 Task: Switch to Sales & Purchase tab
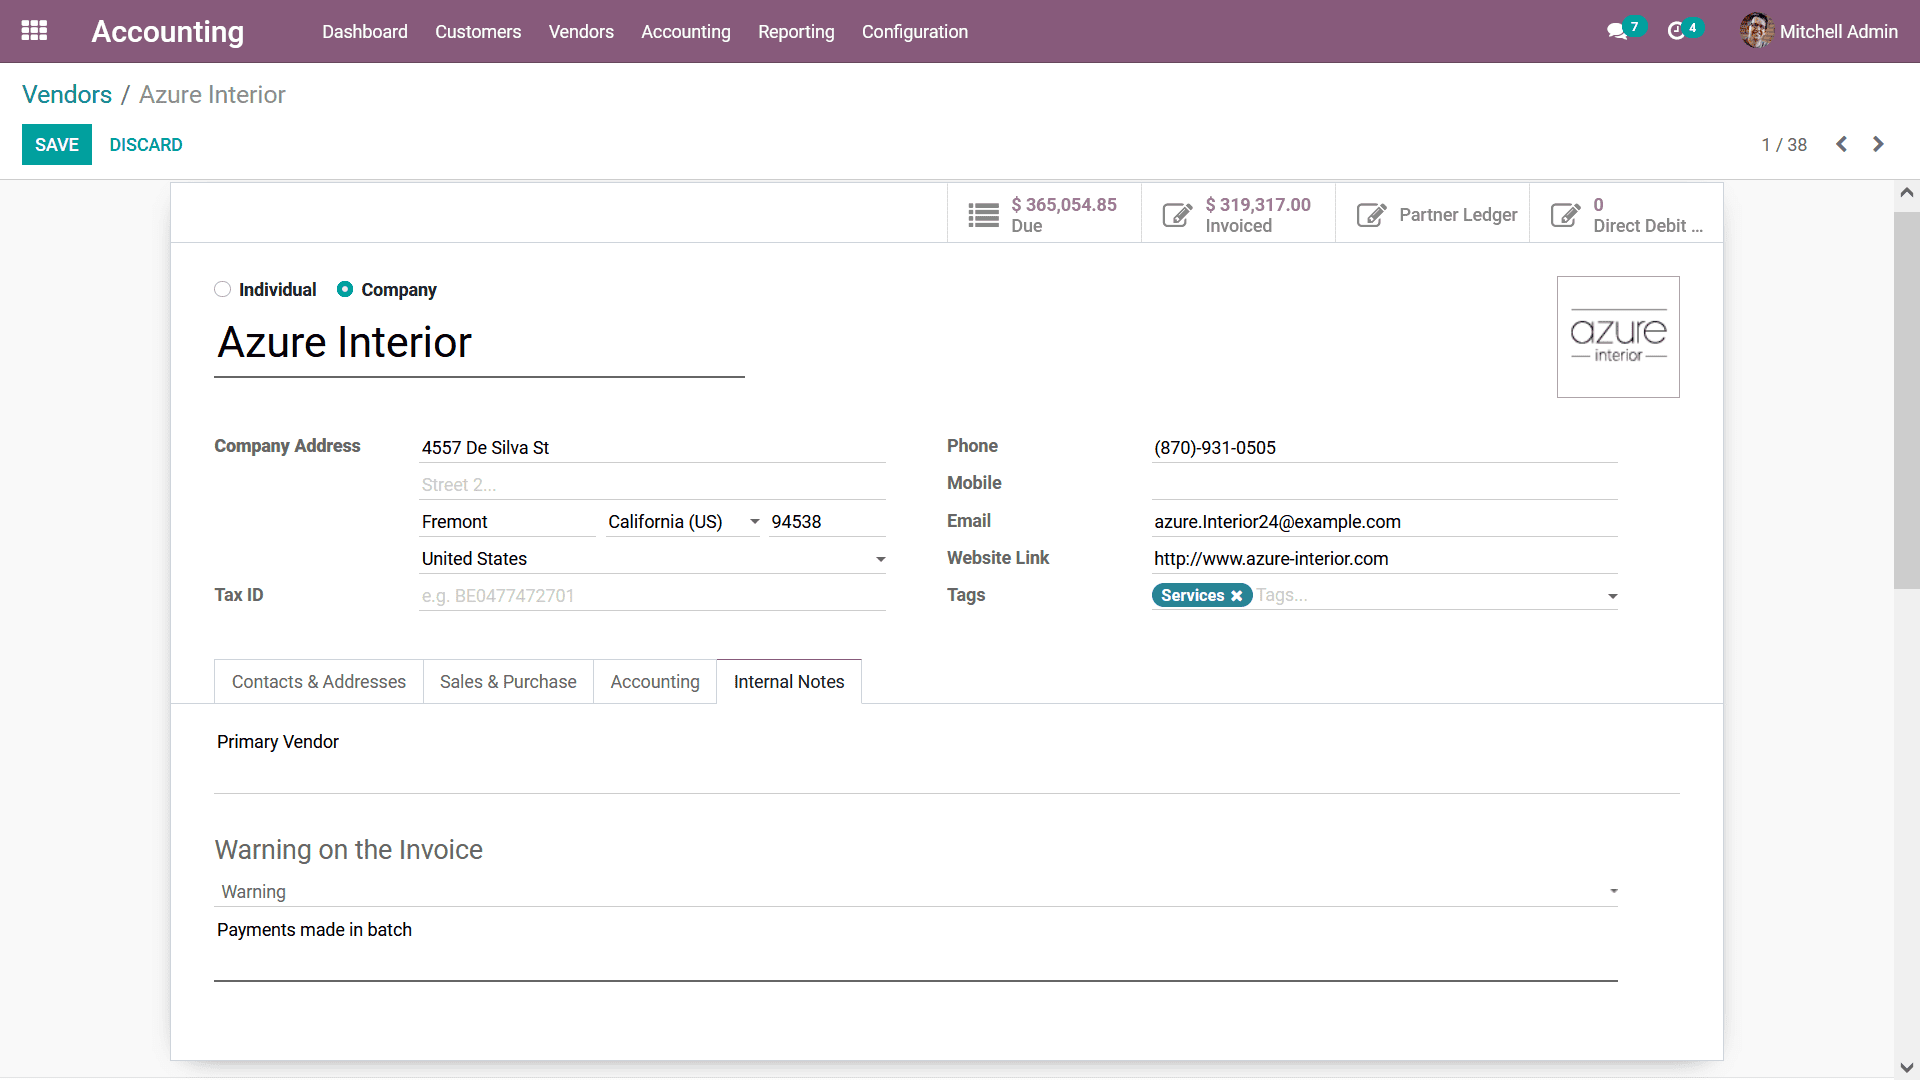[508, 682]
